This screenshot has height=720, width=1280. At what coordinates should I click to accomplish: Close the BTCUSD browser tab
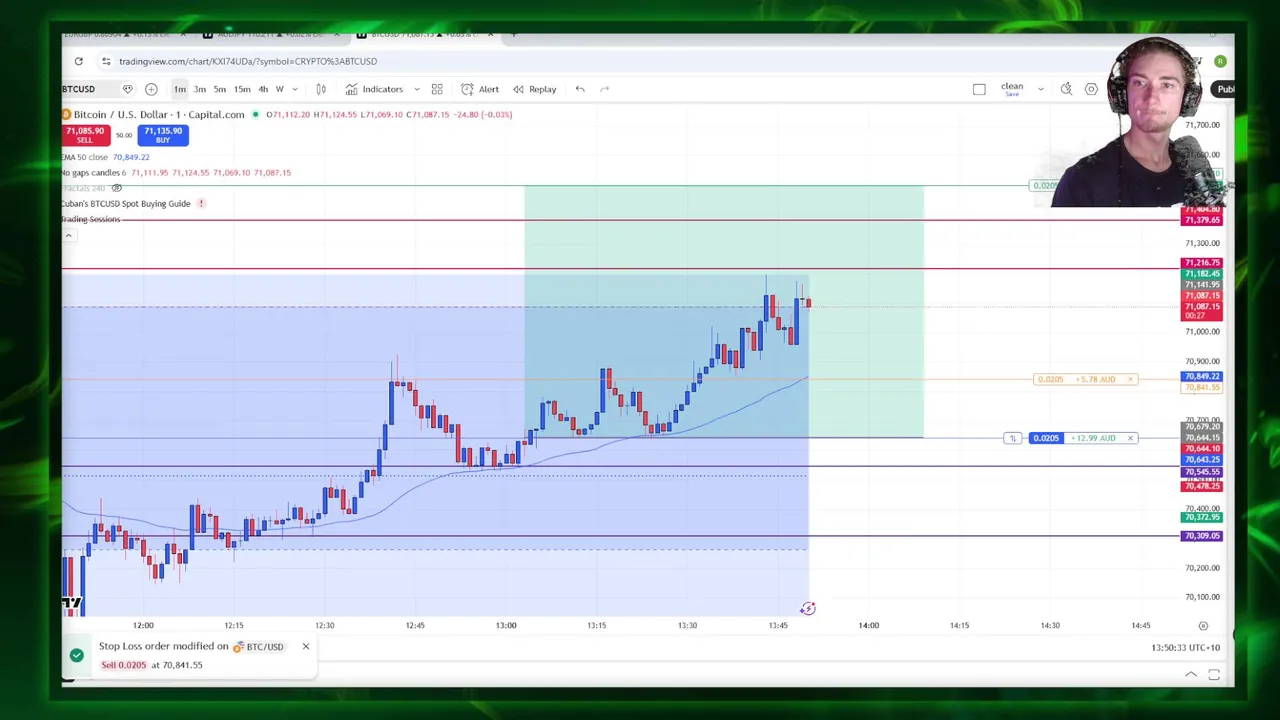coord(490,34)
